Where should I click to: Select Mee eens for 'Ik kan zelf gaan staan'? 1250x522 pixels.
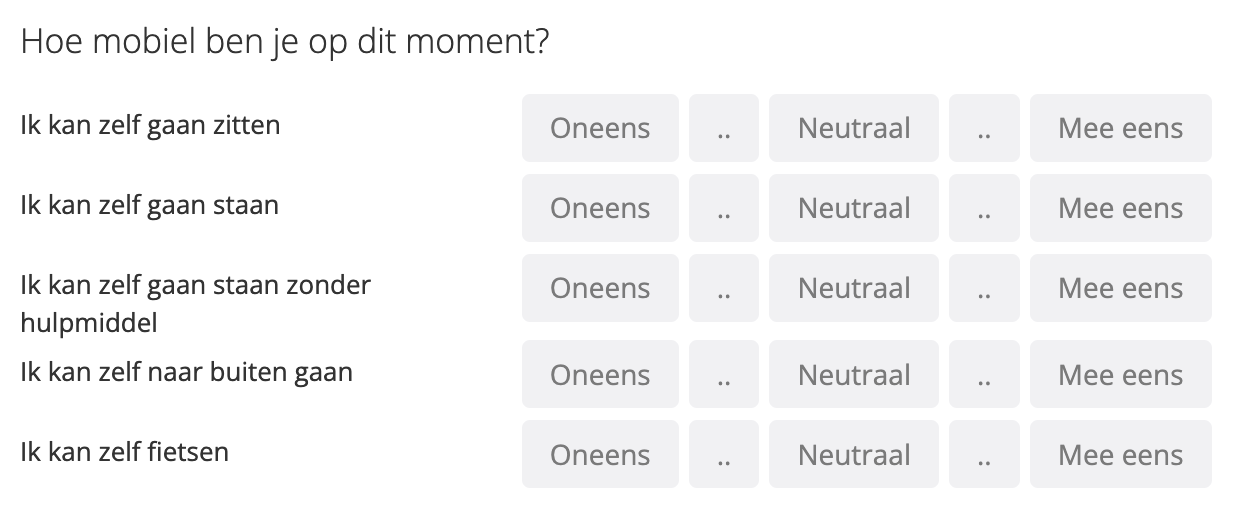point(1120,208)
